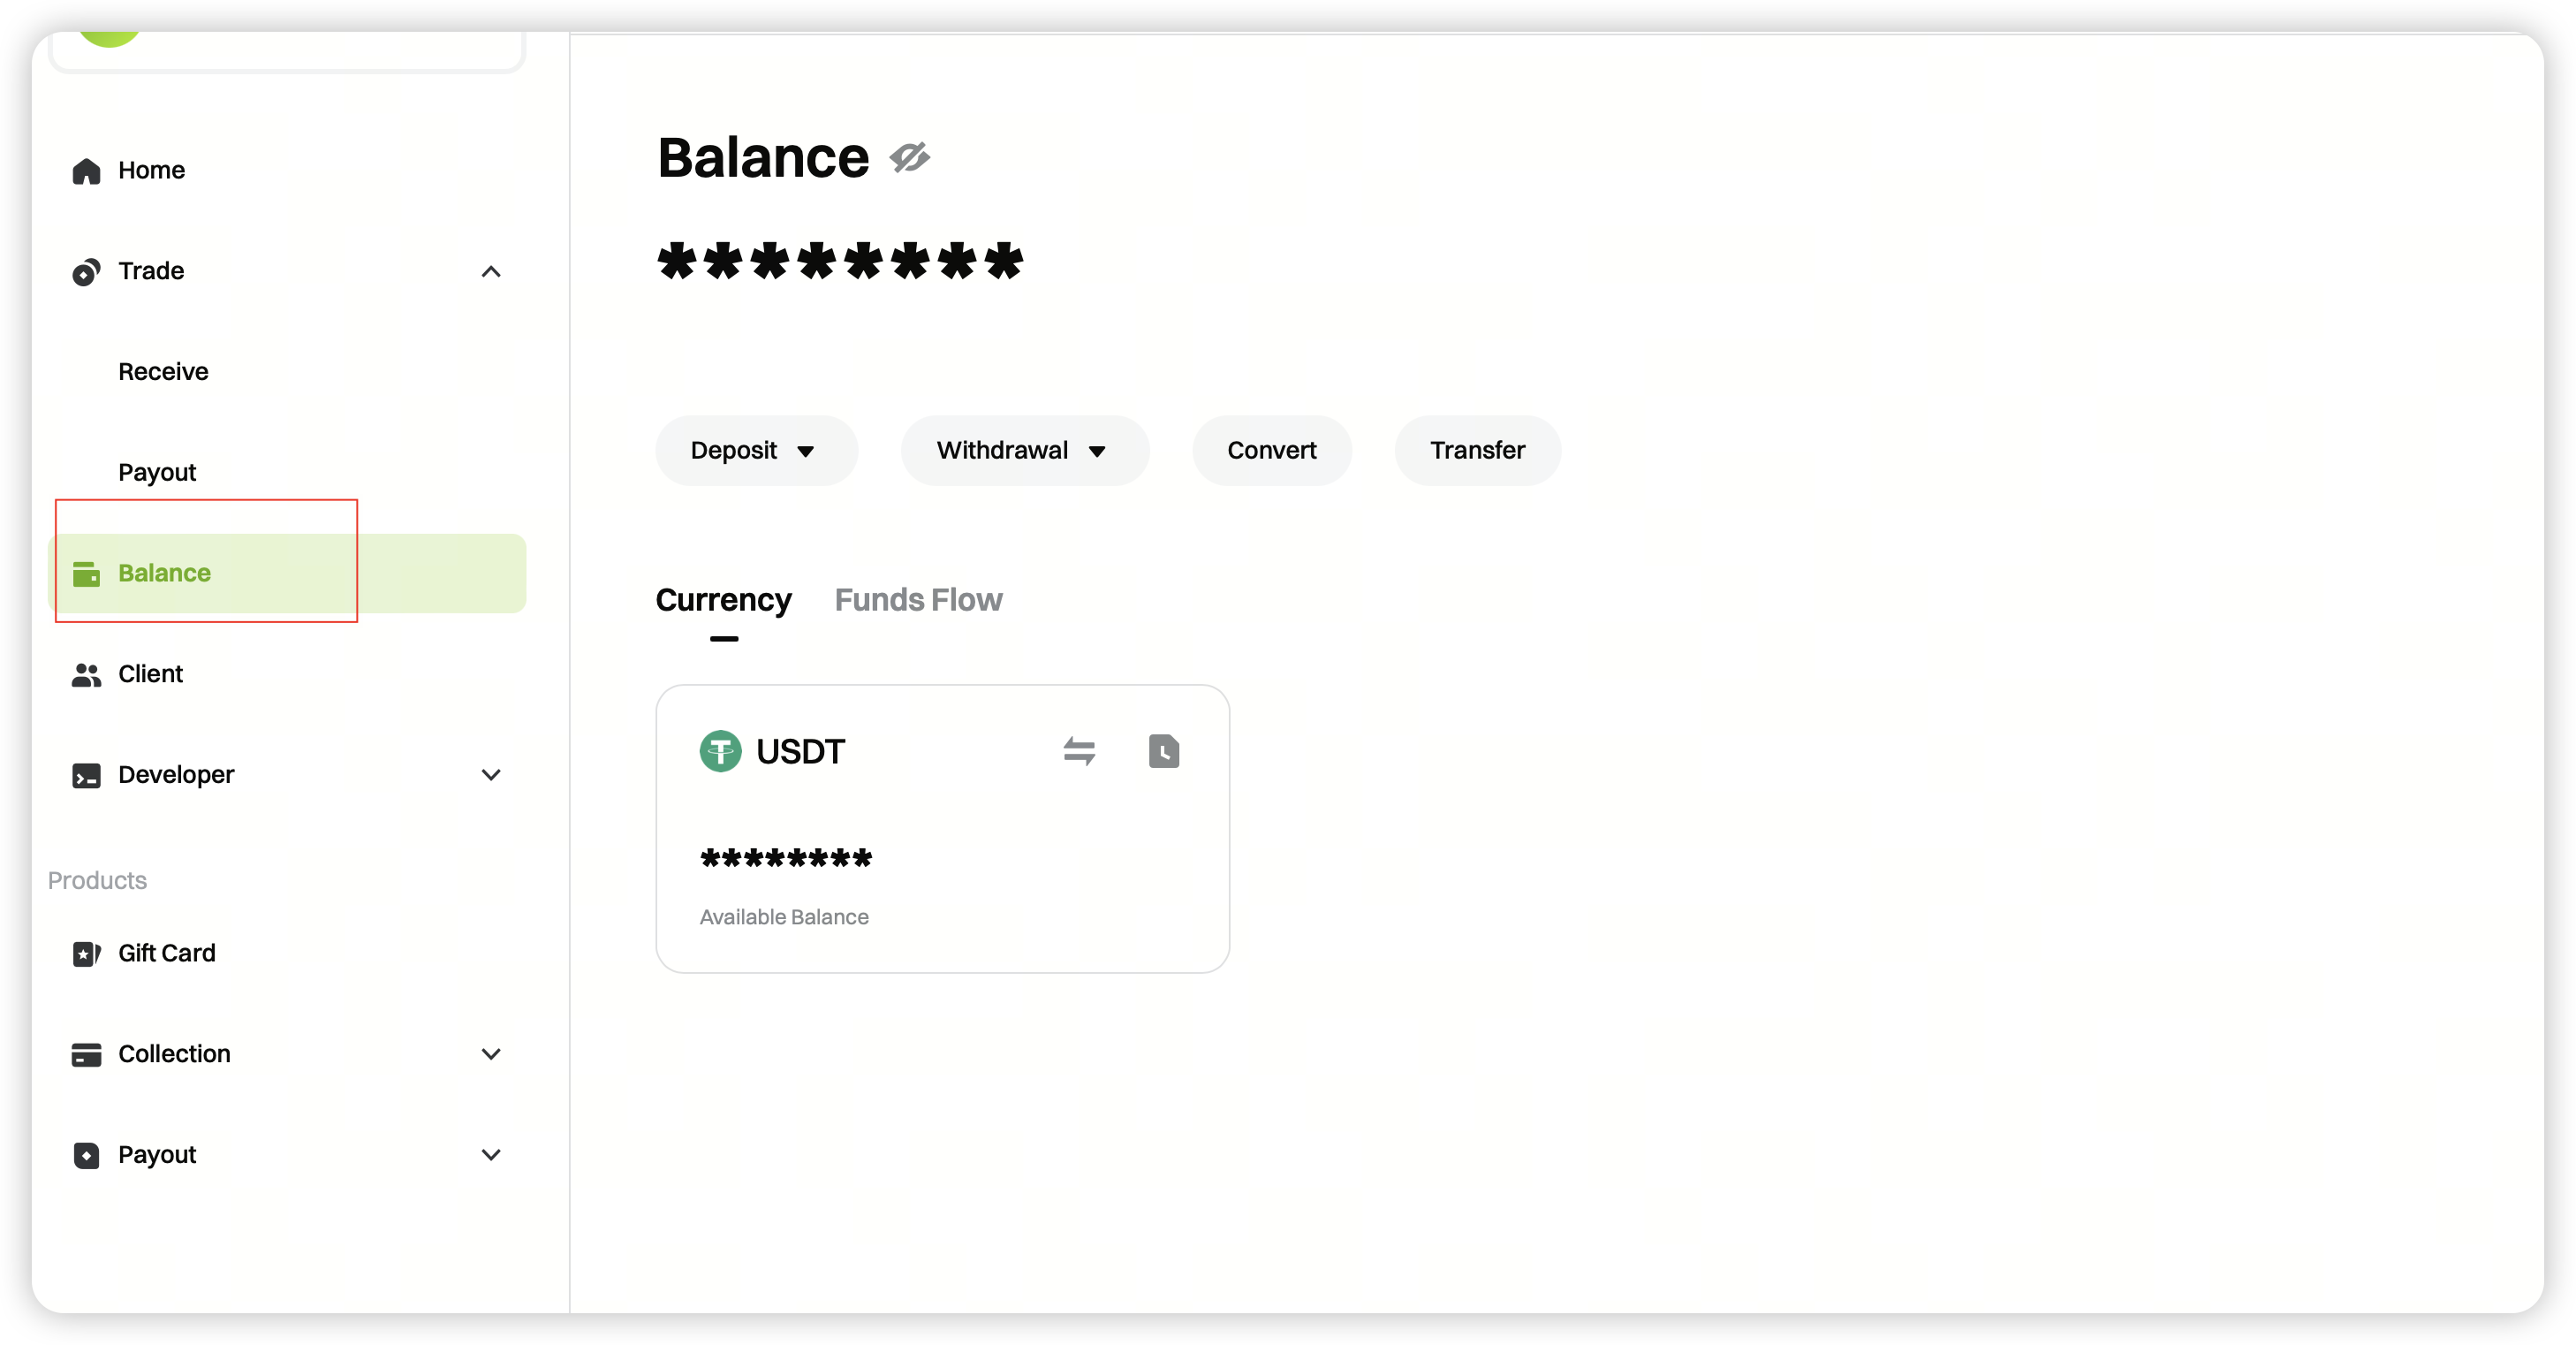This screenshot has height=1345, width=2576.
Task: Click the Developer terminal icon
Action: [86, 776]
